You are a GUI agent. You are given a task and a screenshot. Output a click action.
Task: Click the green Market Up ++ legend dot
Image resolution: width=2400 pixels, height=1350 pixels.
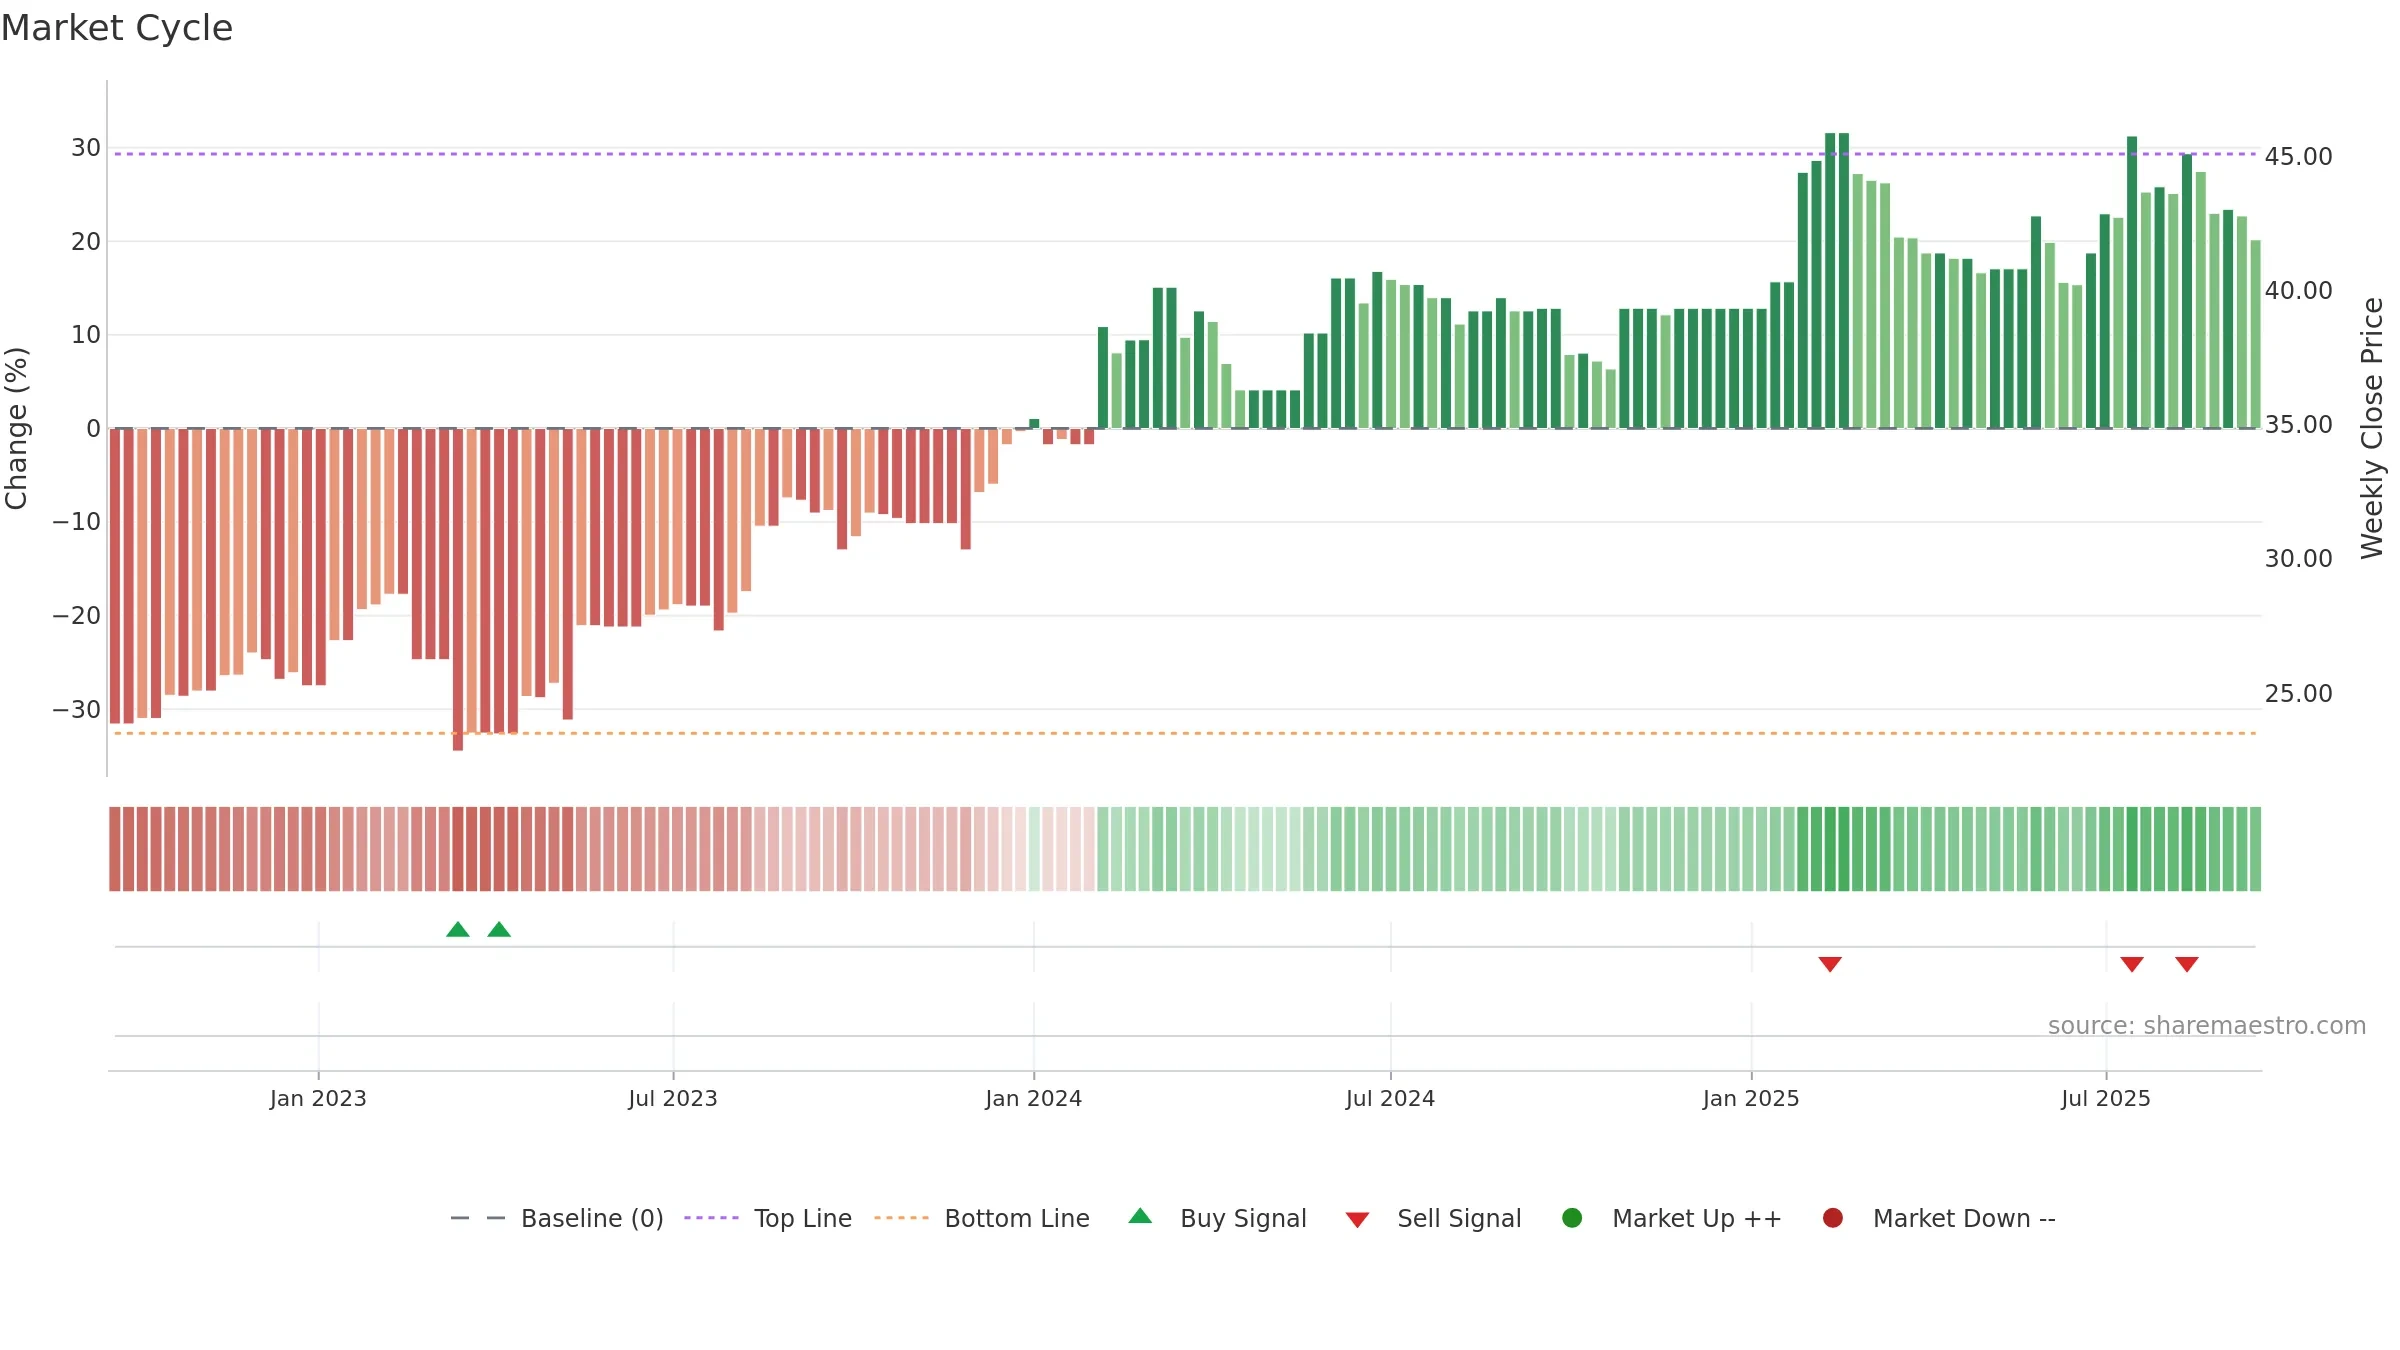(x=1572, y=1218)
